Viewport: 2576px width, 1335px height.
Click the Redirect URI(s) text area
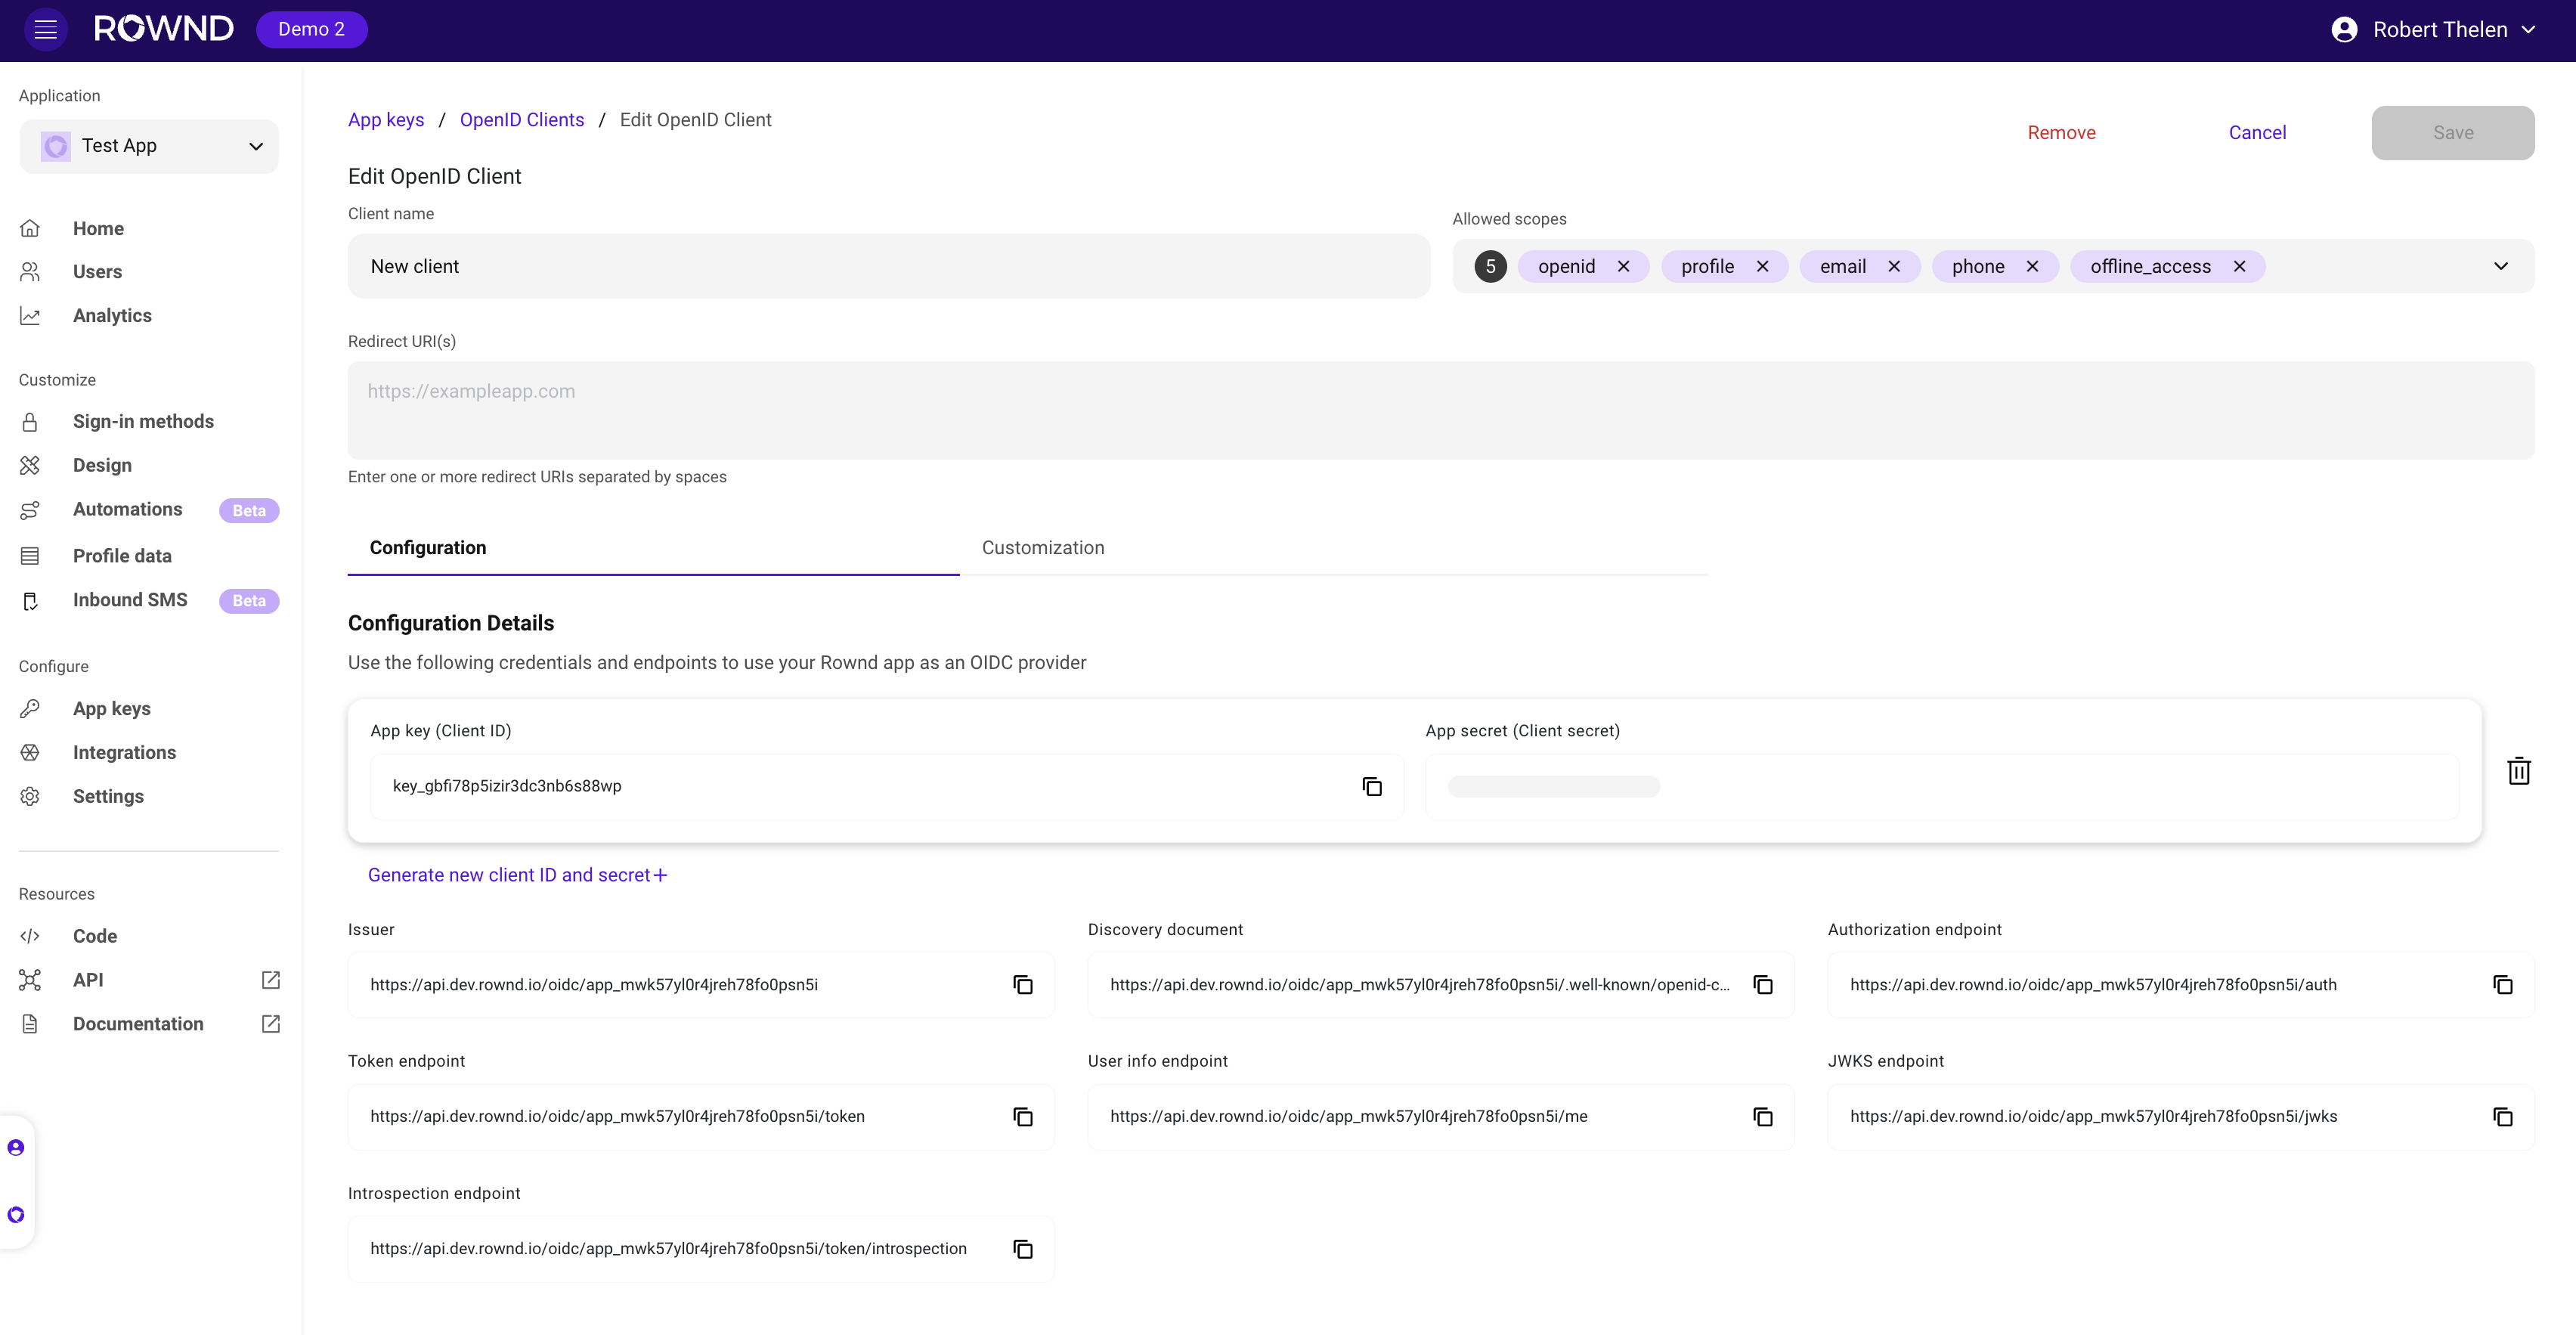coord(1440,410)
